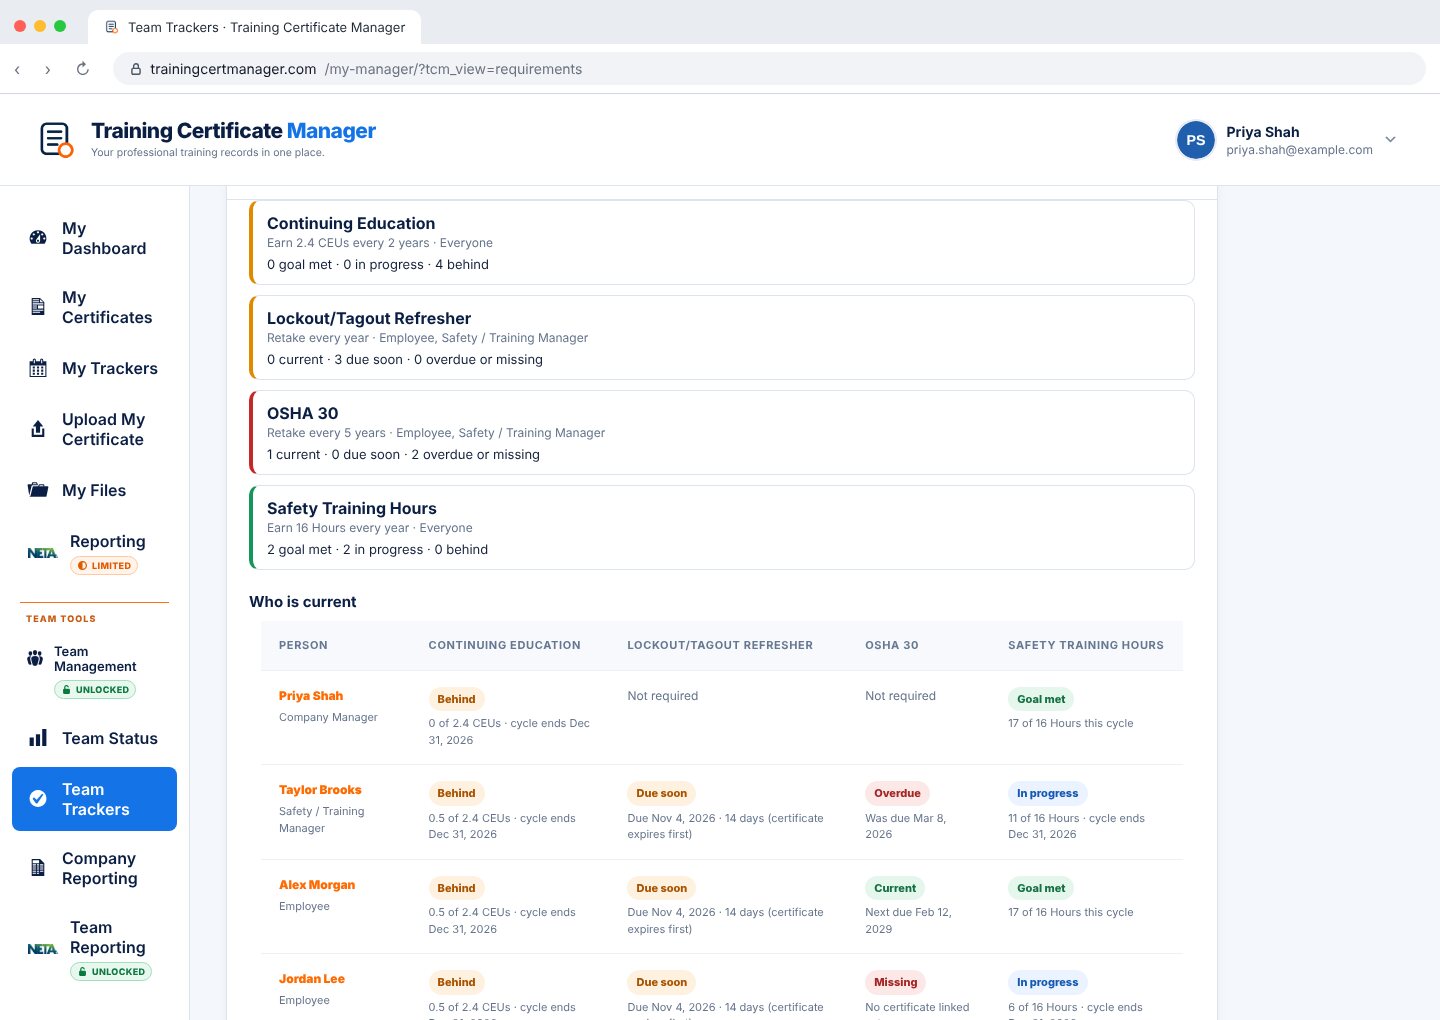Screen dimensions: 1440x1020
Task: Click the NETA logo beside Team Reporting
Action: pyautogui.click(x=42, y=949)
